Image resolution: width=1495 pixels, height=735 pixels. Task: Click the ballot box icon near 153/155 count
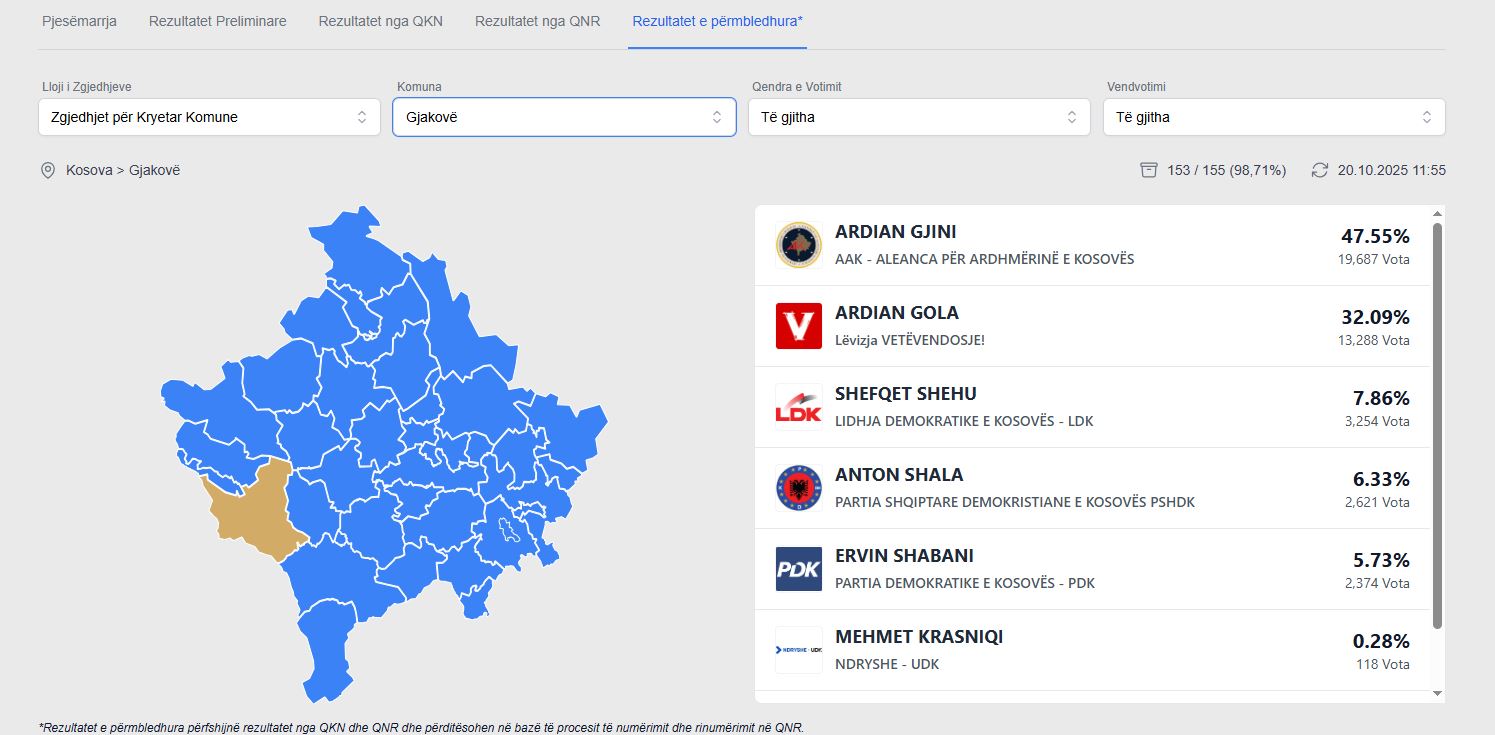pos(1148,170)
